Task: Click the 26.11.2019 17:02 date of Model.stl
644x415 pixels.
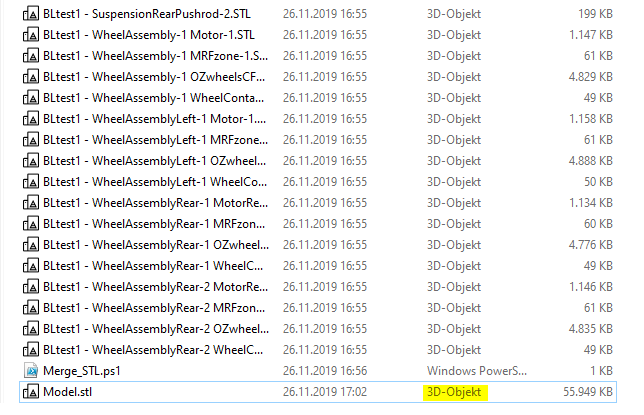Action: coord(324,392)
